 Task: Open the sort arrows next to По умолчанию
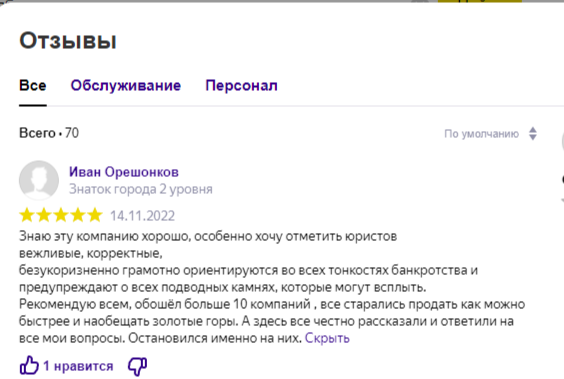pyautogui.click(x=533, y=134)
